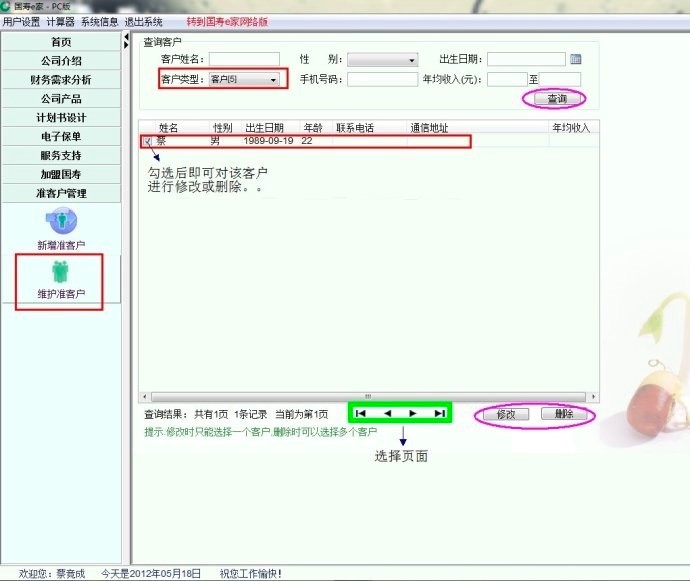Open 电子保单 section
The image size is (690, 581).
coord(61,136)
